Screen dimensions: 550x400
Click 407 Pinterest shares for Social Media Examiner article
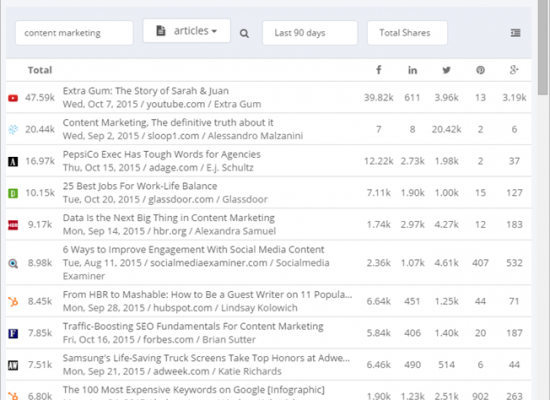(480, 263)
